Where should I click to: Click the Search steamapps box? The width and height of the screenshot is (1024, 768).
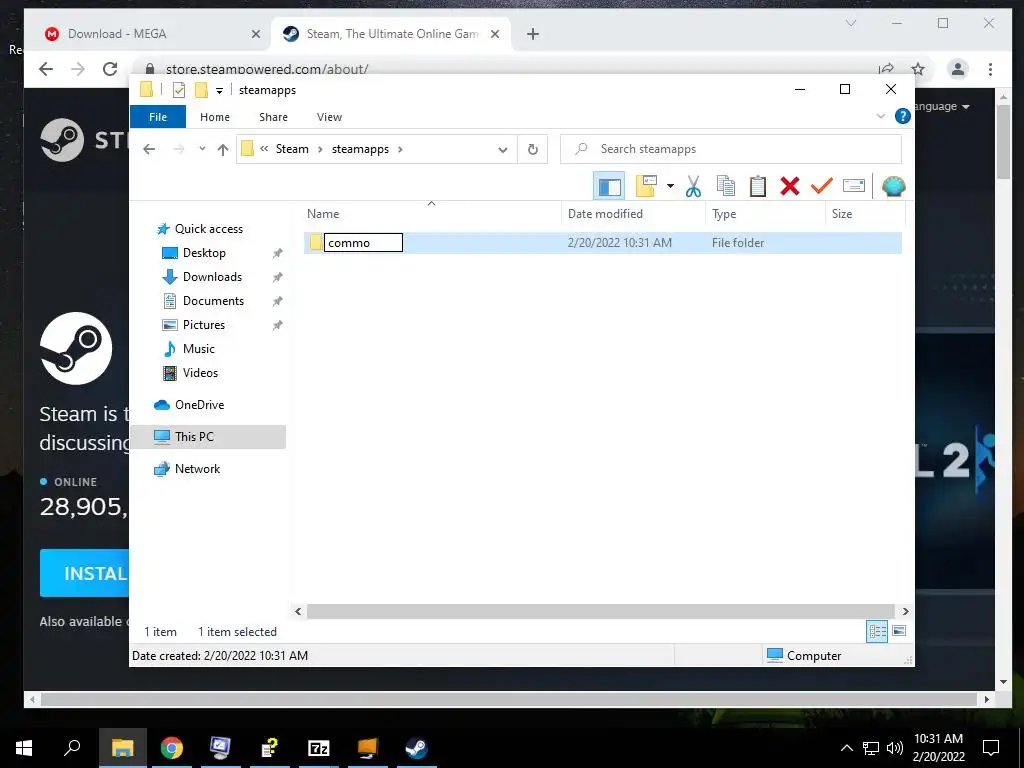[x=731, y=149]
